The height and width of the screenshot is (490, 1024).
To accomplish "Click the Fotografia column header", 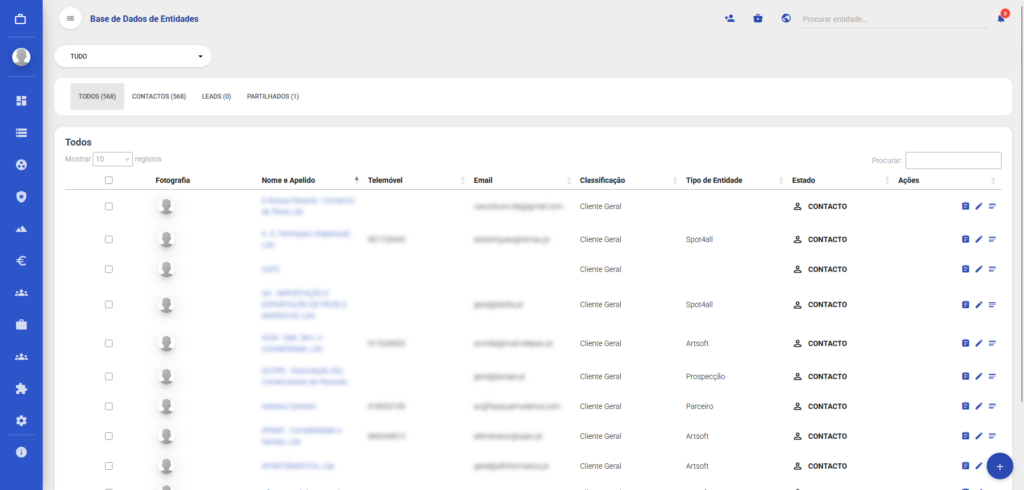I will tap(173, 180).
